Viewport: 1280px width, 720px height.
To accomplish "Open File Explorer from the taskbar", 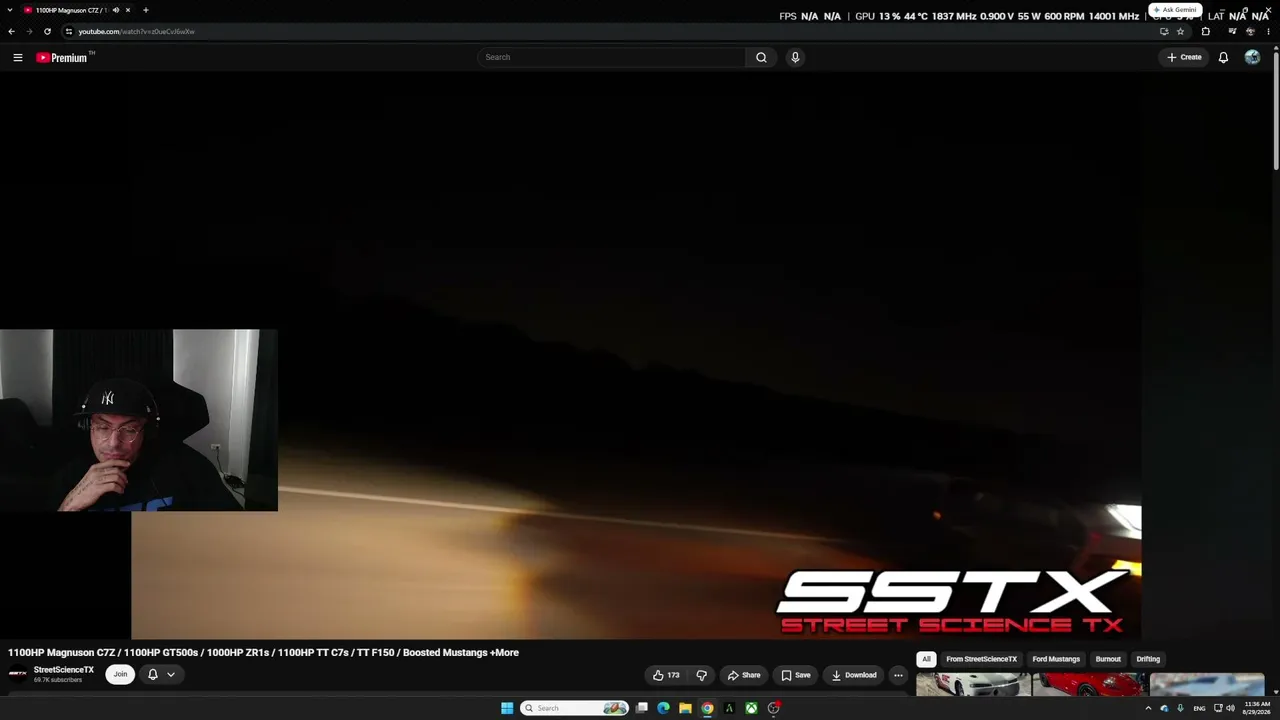I will [685, 708].
